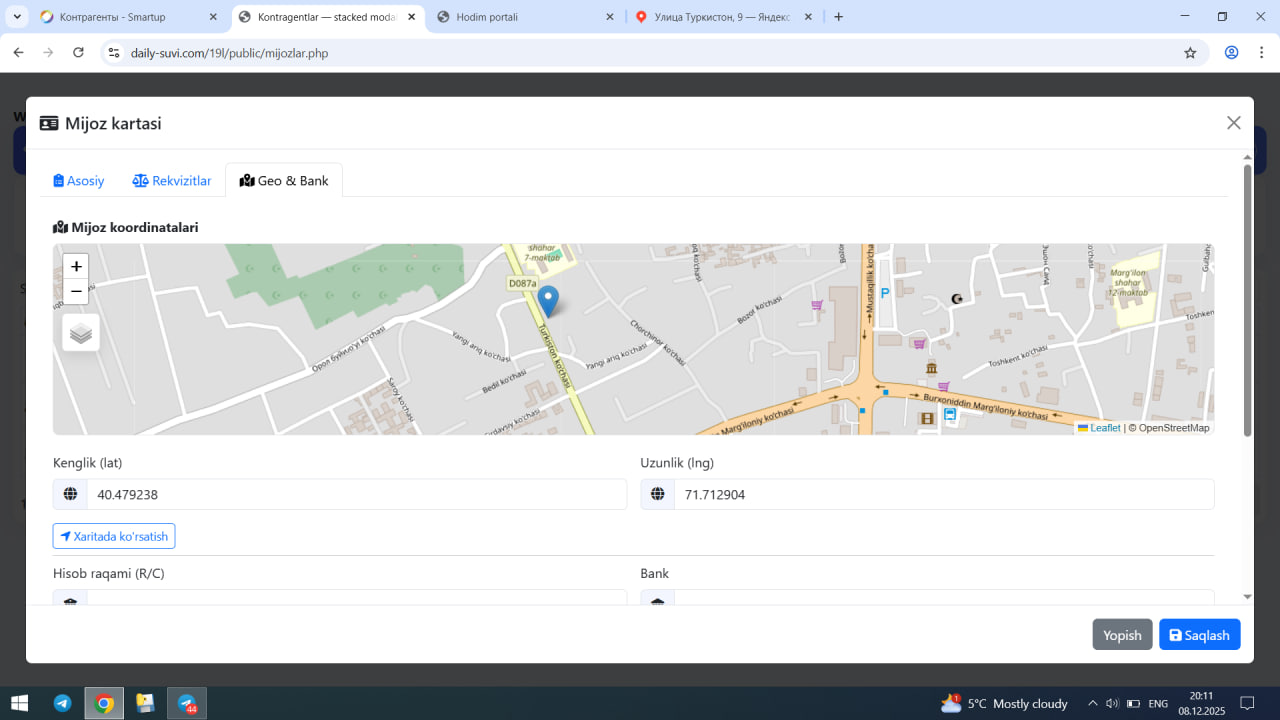Click the blue location marker pin
This screenshot has height=720, width=1280.
coord(548,300)
